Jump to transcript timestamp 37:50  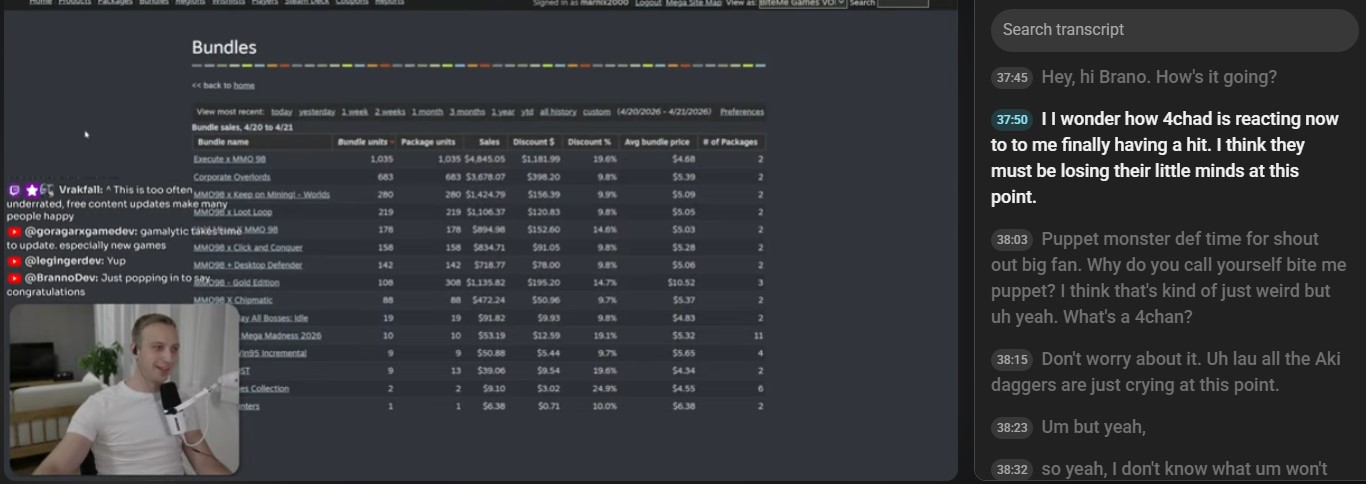[x=1011, y=119]
